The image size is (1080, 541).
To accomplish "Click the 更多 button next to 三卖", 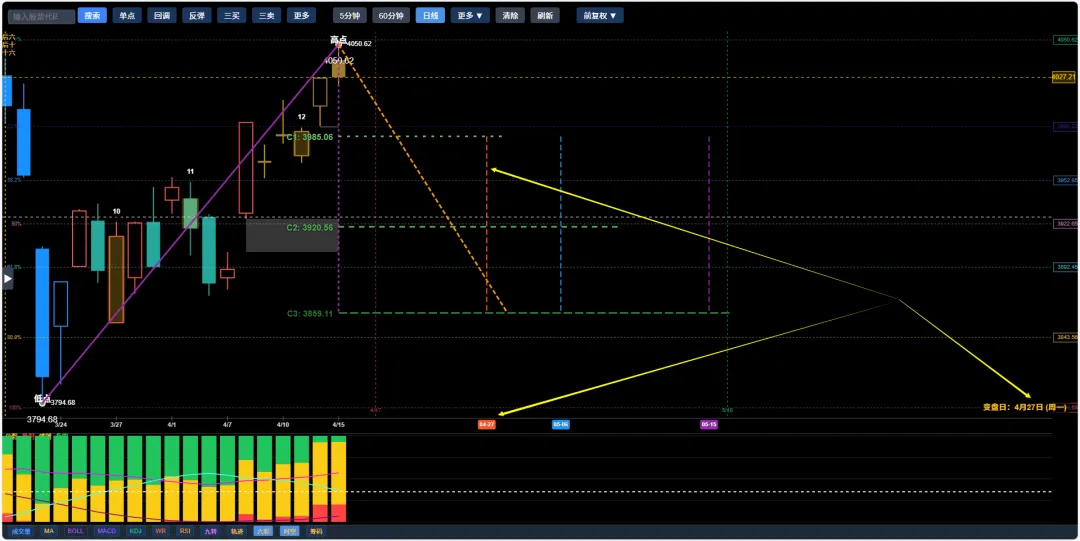I will coord(301,15).
